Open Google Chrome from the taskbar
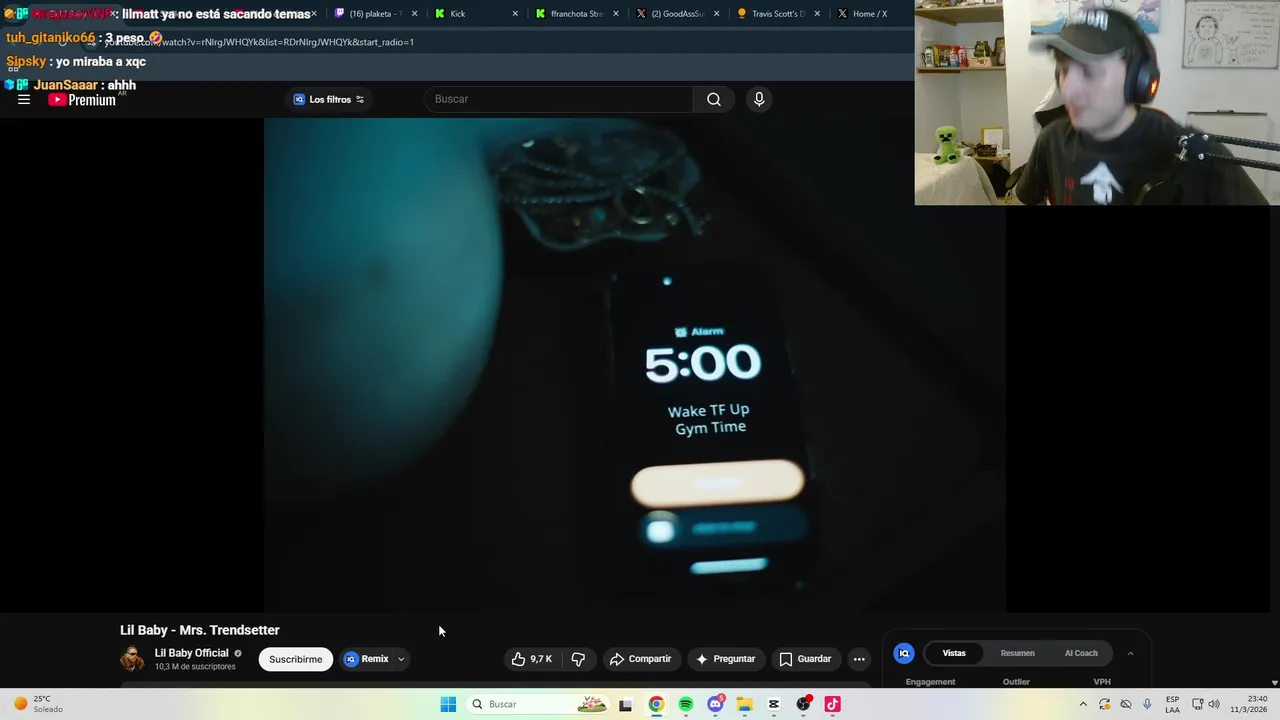The width and height of the screenshot is (1280, 720). point(656,704)
